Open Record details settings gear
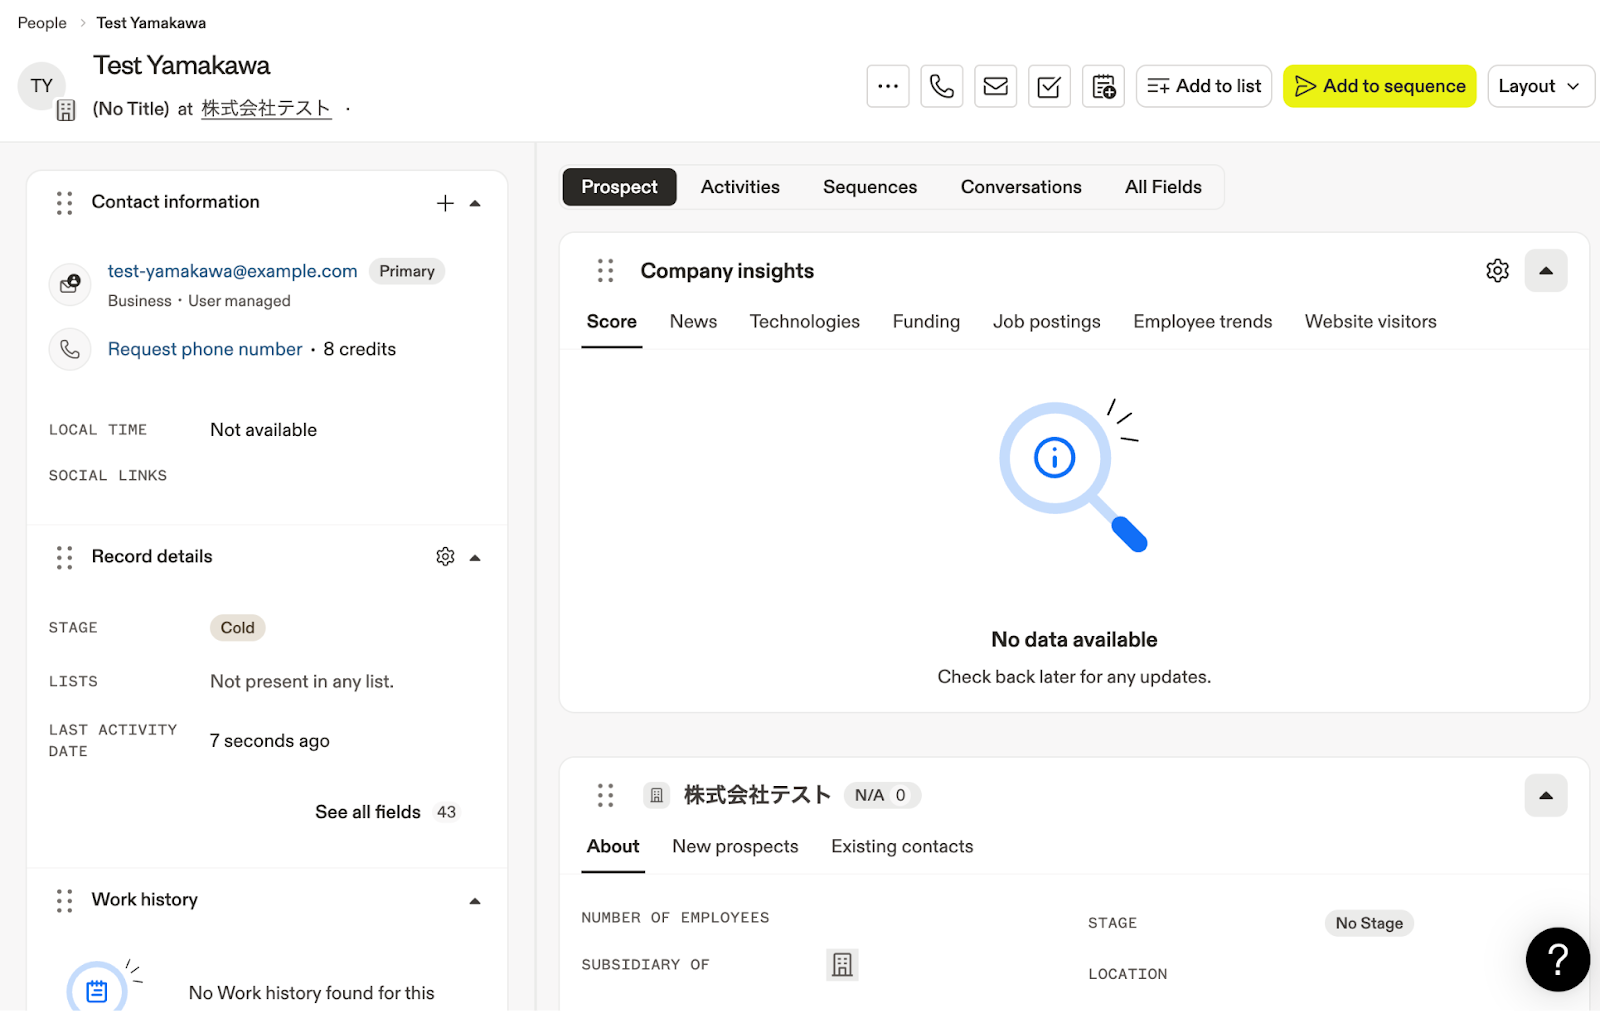Screen dimensions: 1600x1011 (445, 557)
